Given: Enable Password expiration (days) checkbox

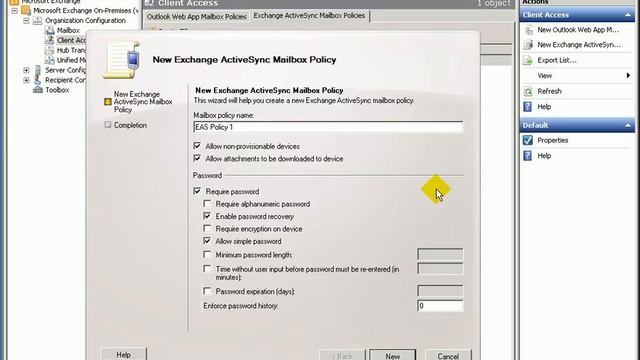Looking at the screenshot, I should point(207,291).
